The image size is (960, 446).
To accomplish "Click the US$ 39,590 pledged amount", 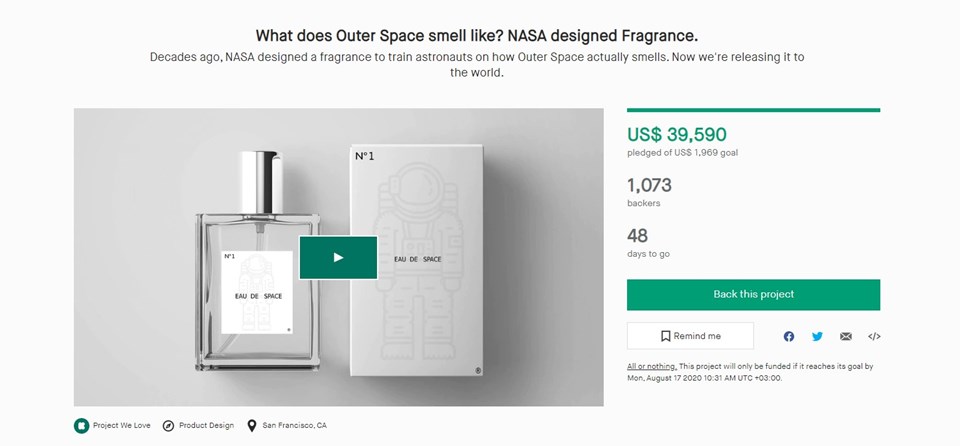I will 677,135.
